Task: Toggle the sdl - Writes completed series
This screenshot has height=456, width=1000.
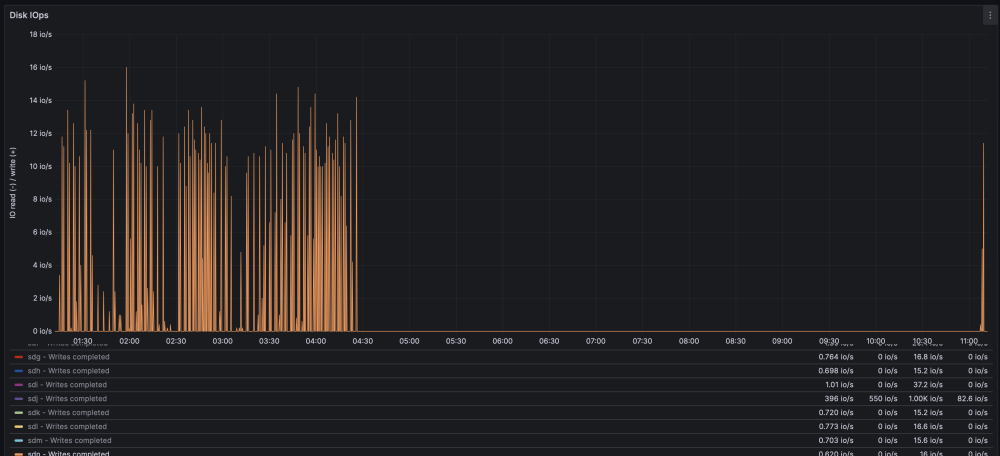Action: (67, 427)
